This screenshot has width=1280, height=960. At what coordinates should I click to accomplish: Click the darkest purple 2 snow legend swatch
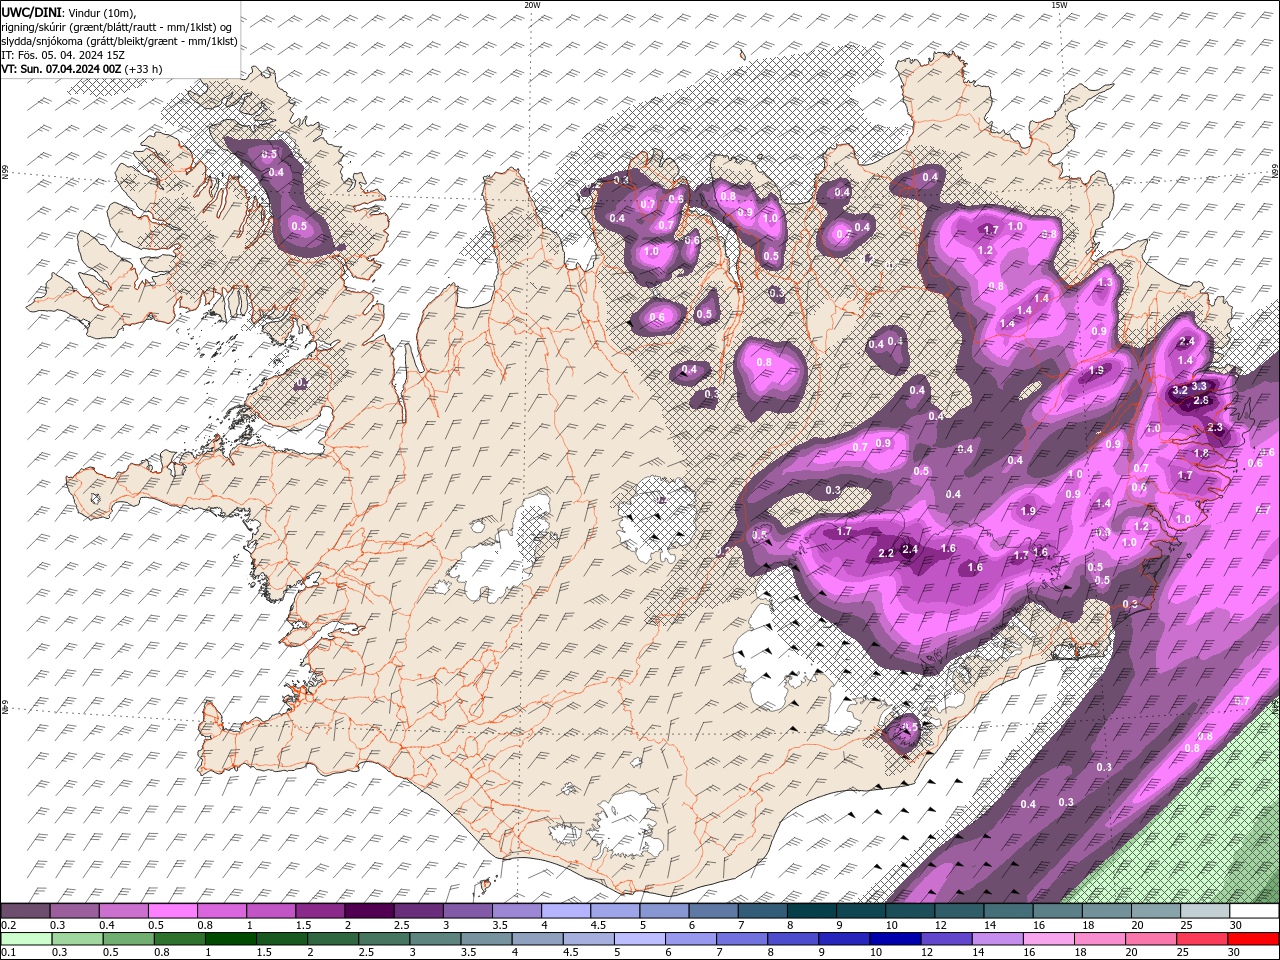pyautogui.click(x=368, y=911)
